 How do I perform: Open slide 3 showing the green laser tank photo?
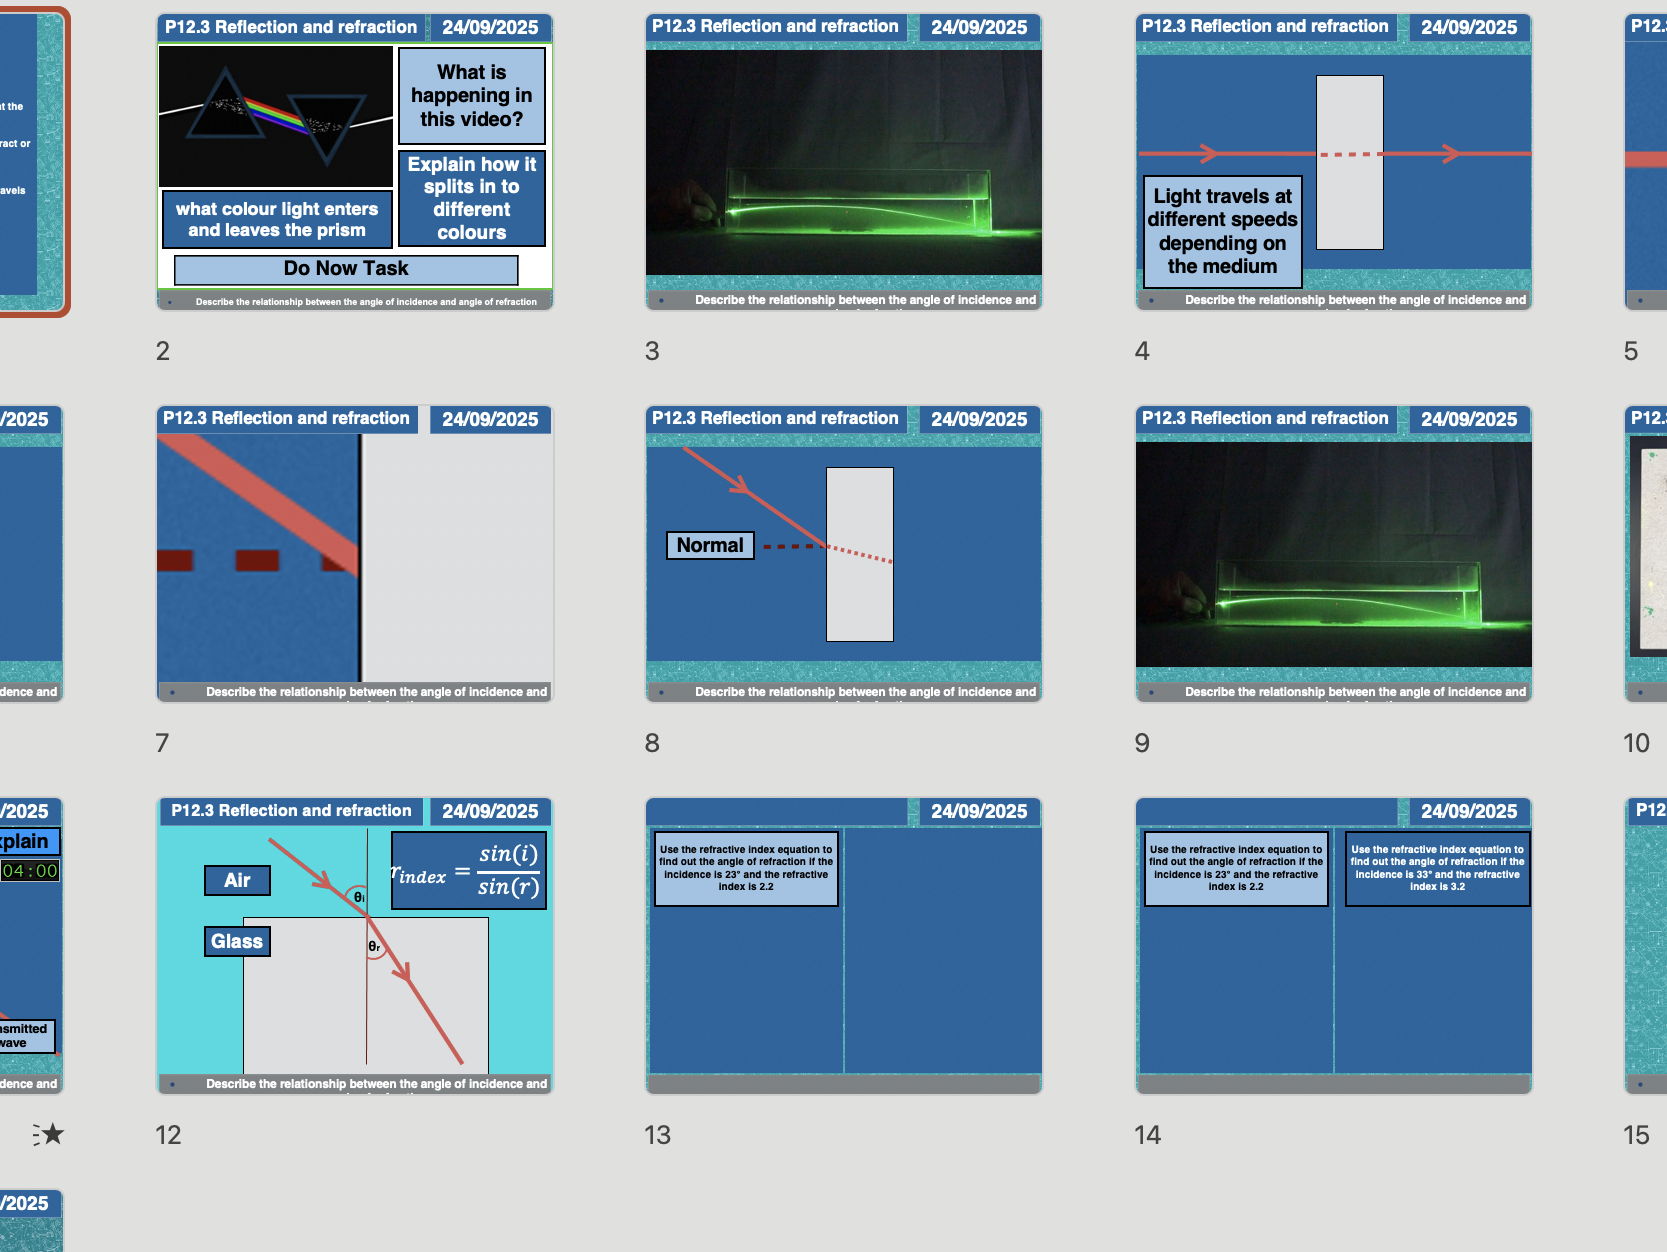(844, 160)
